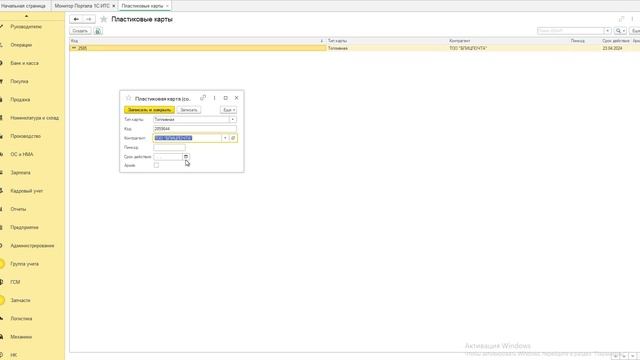Get link icon in Пластиковая карта dialog title
The height and width of the screenshot is (360, 640).
(203, 98)
